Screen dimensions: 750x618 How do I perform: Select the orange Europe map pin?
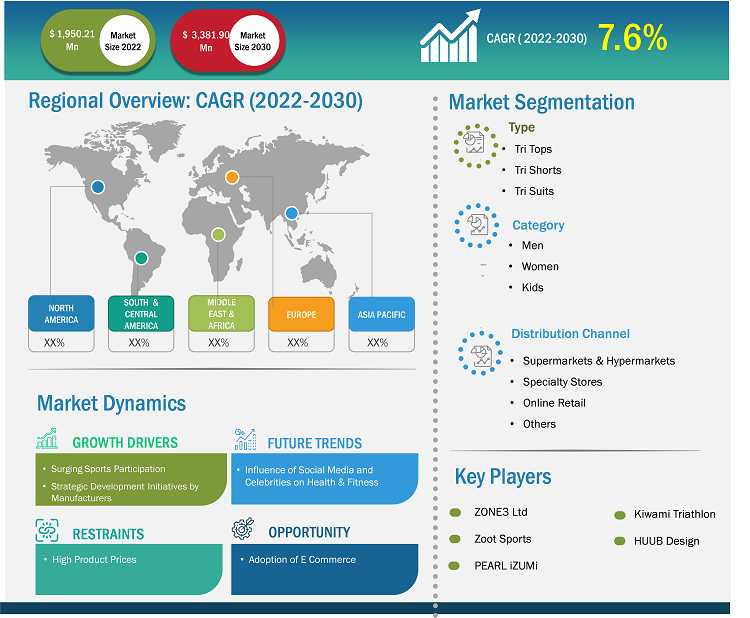[232, 178]
